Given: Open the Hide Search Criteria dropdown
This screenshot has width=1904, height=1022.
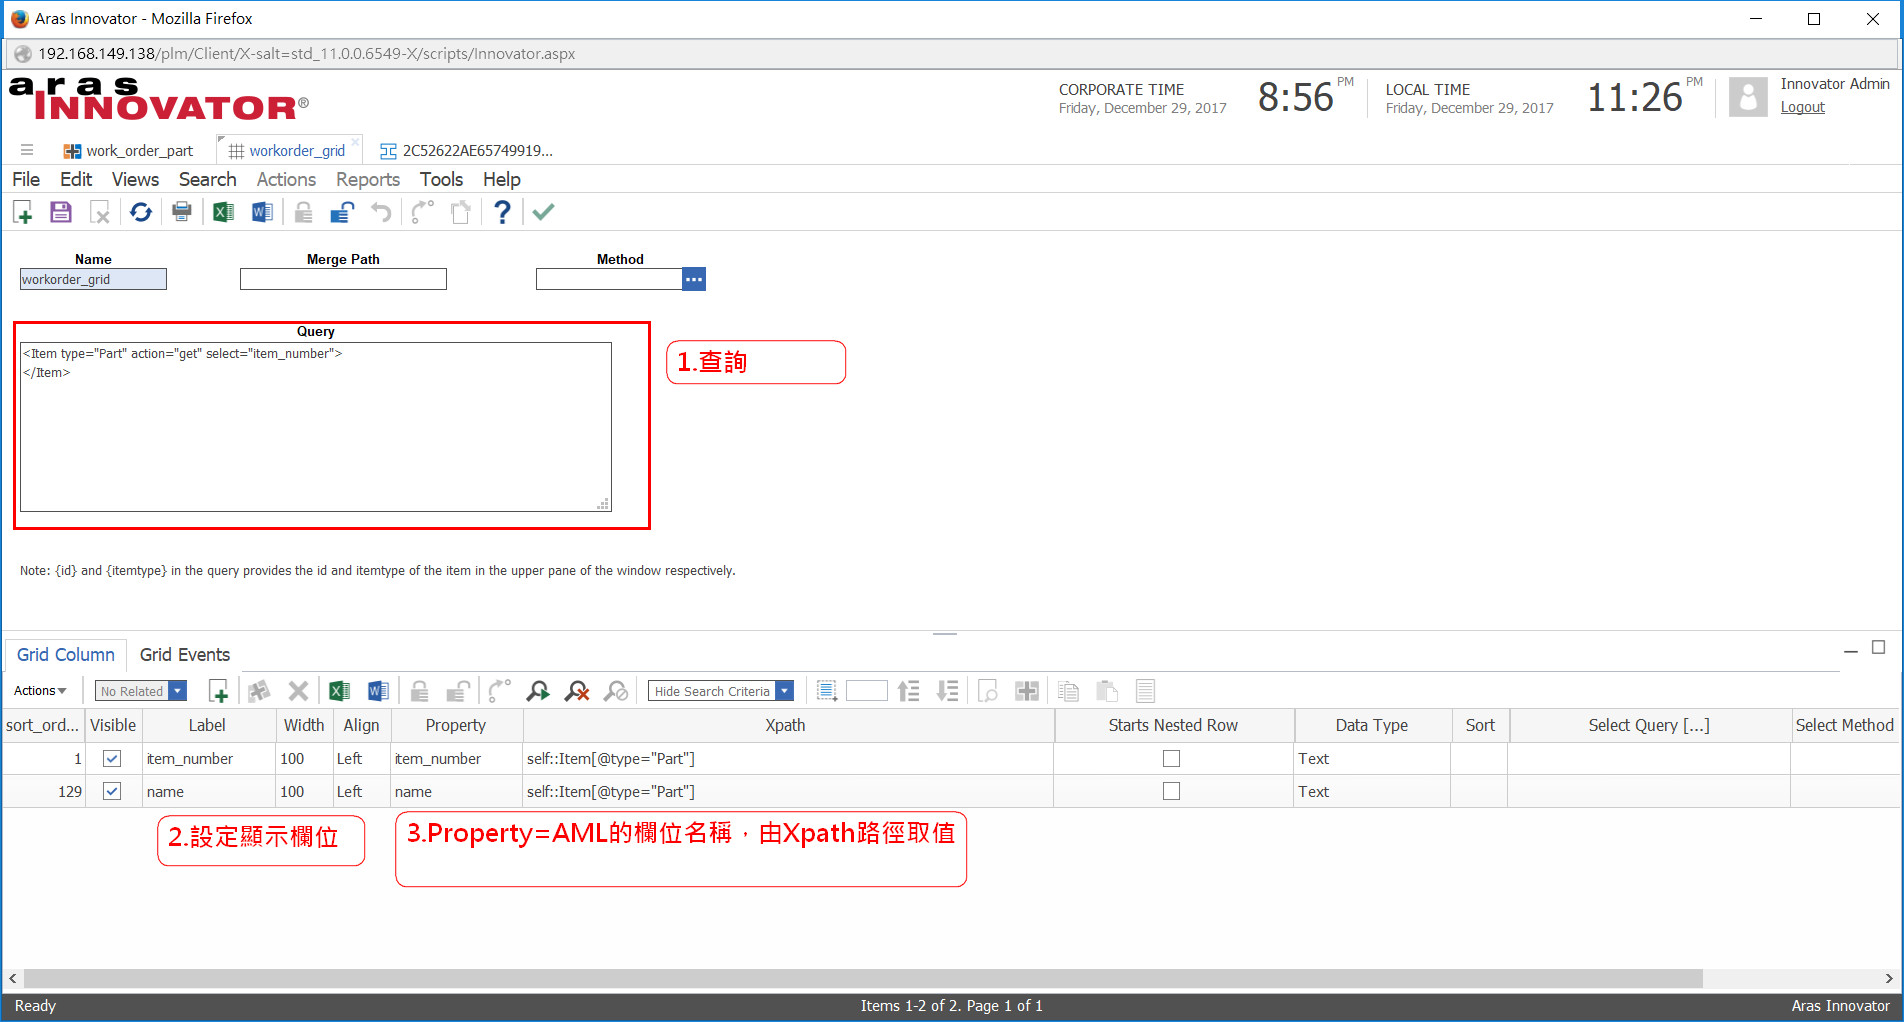Looking at the screenshot, I should pyautogui.click(x=721, y=691).
